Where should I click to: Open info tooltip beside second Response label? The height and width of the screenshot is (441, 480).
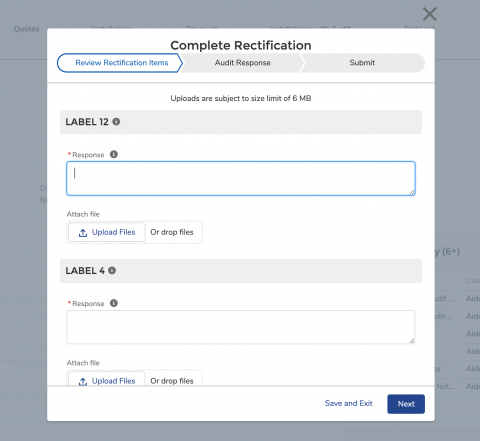pyautogui.click(x=114, y=303)
